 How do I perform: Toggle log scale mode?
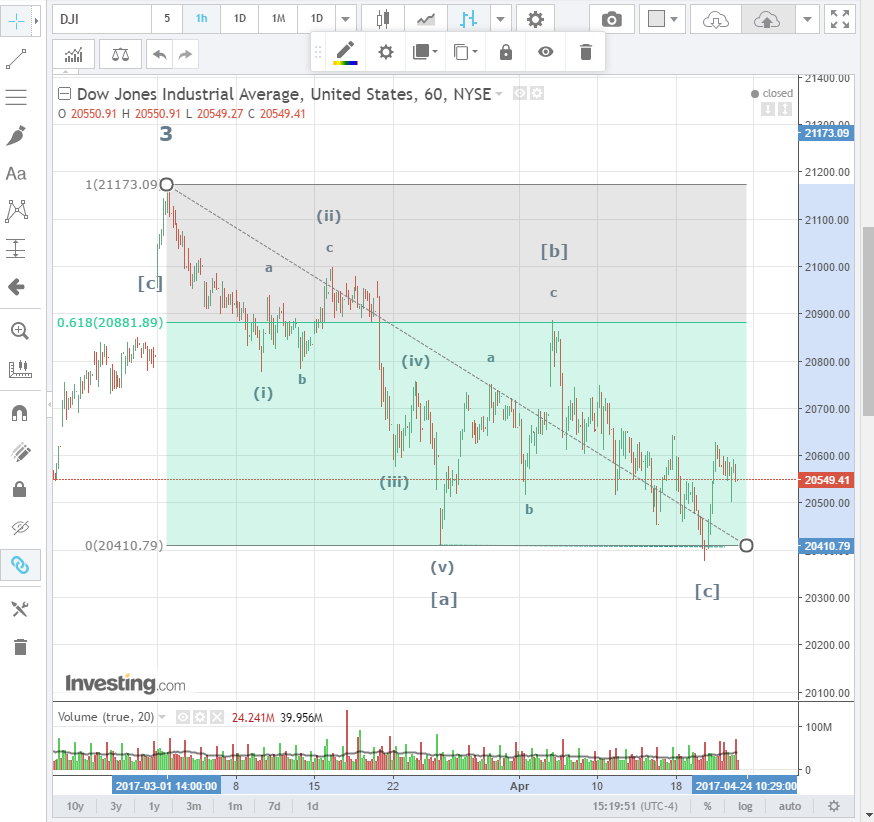coord(745,806)
